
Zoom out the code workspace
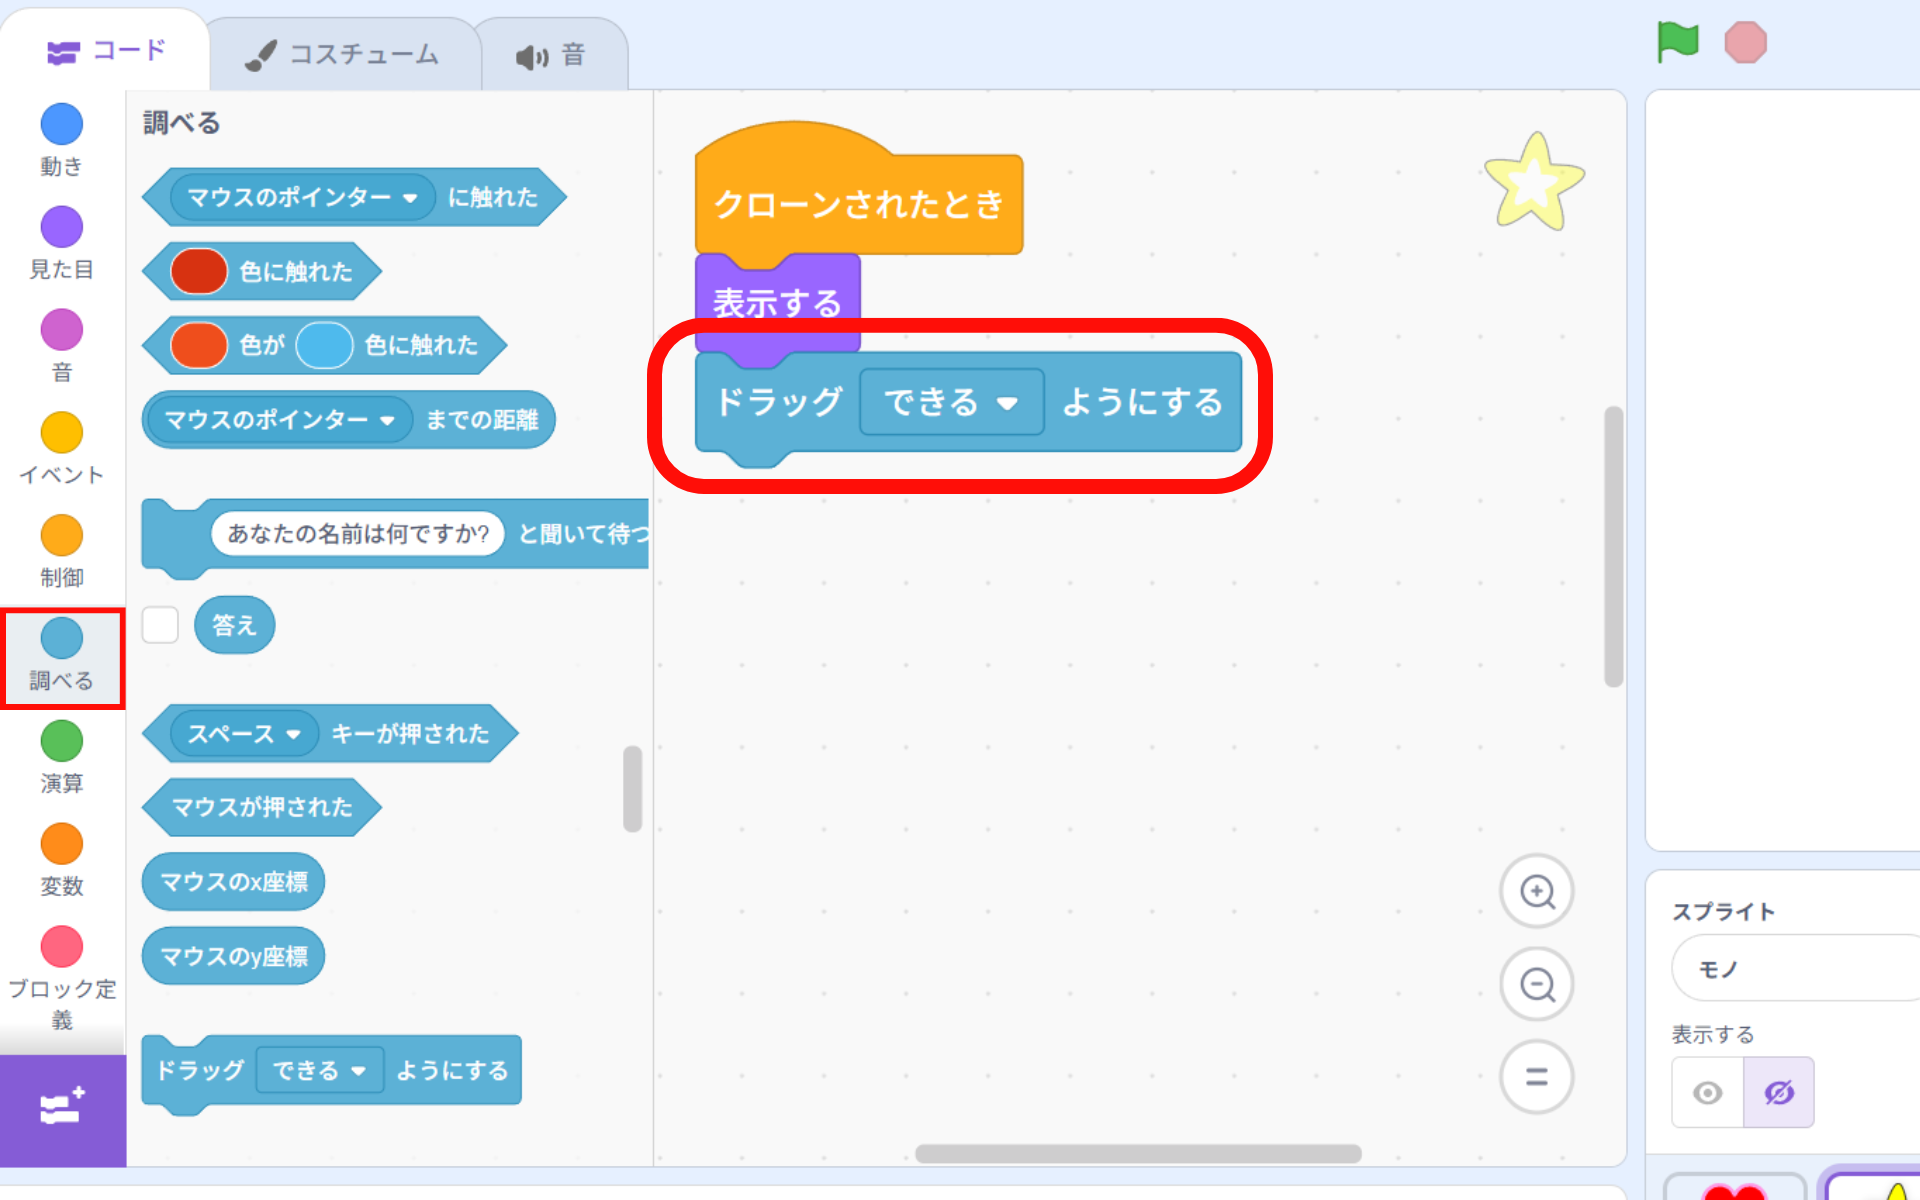pyautogui.click(x=1536, y=985)
